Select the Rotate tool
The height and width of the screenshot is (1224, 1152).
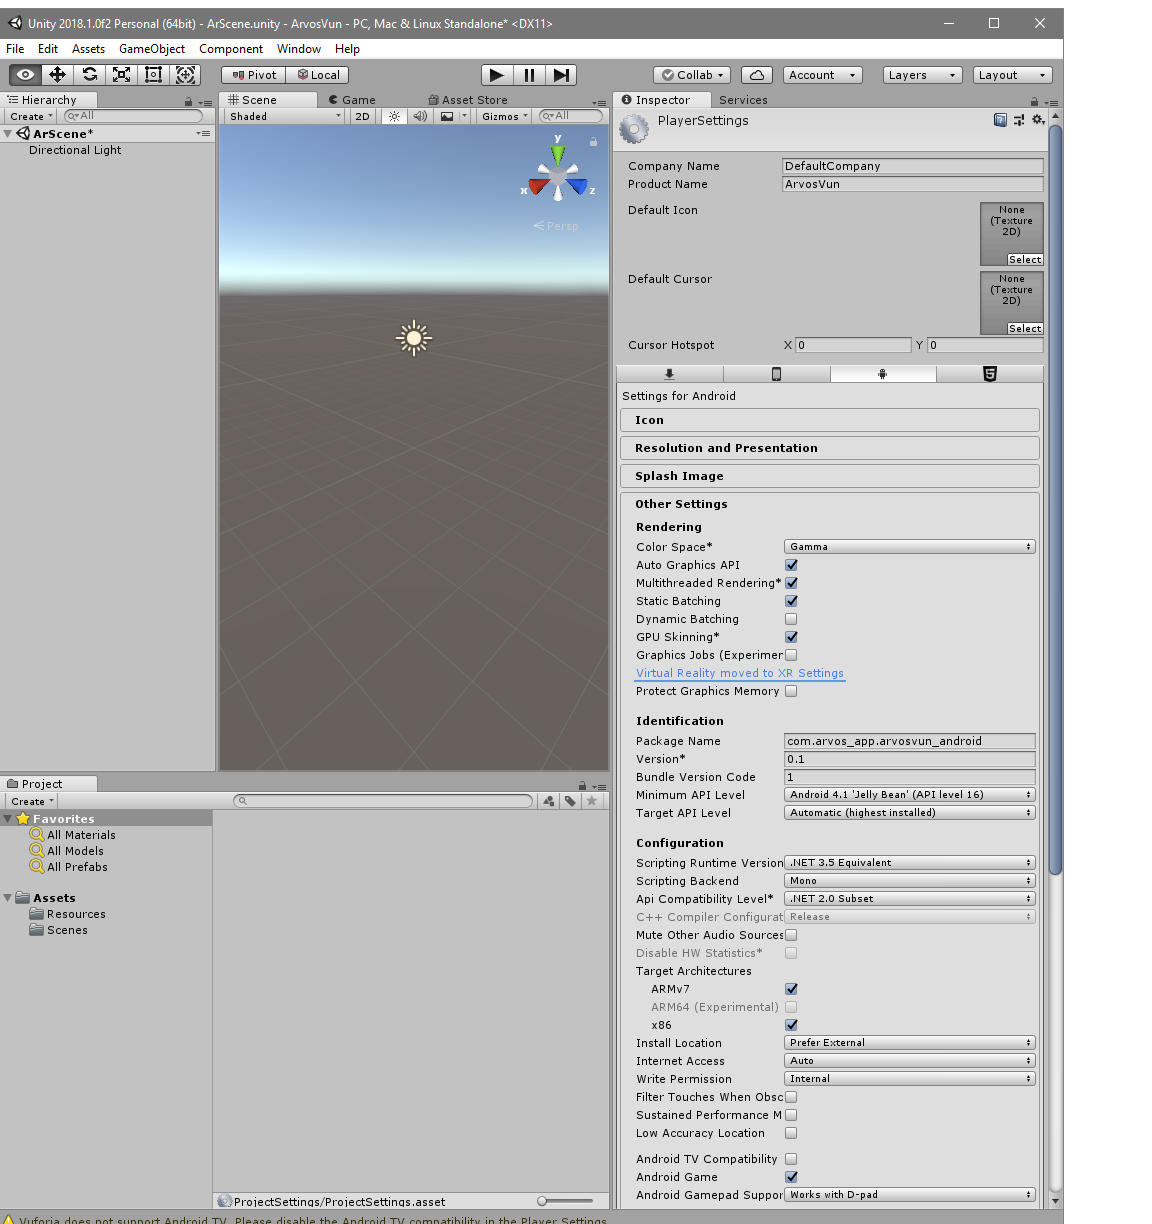tap(89, 74)
